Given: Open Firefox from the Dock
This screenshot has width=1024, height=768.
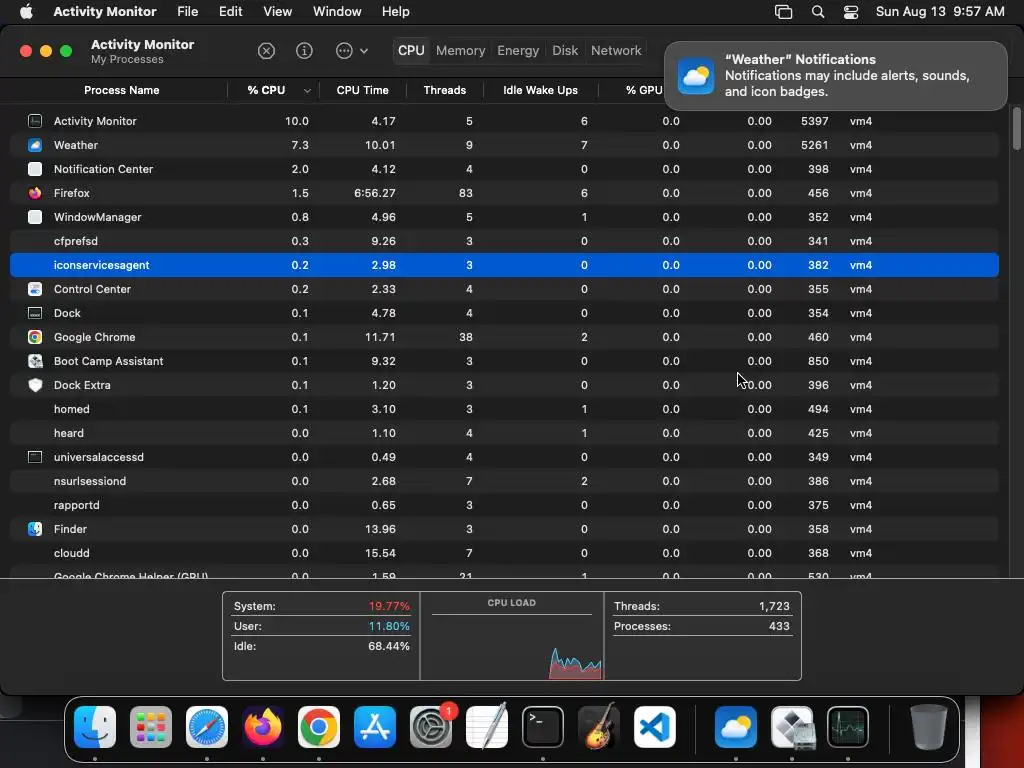Looking at the screenshot, I should [263, 727].
